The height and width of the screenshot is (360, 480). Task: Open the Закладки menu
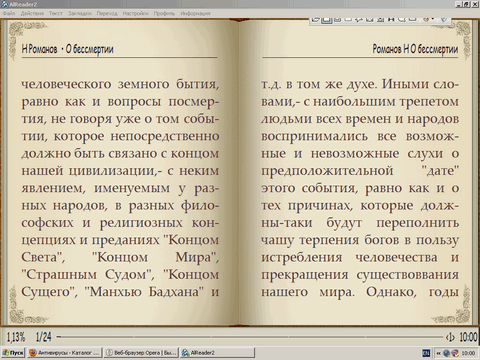[80, 13]
